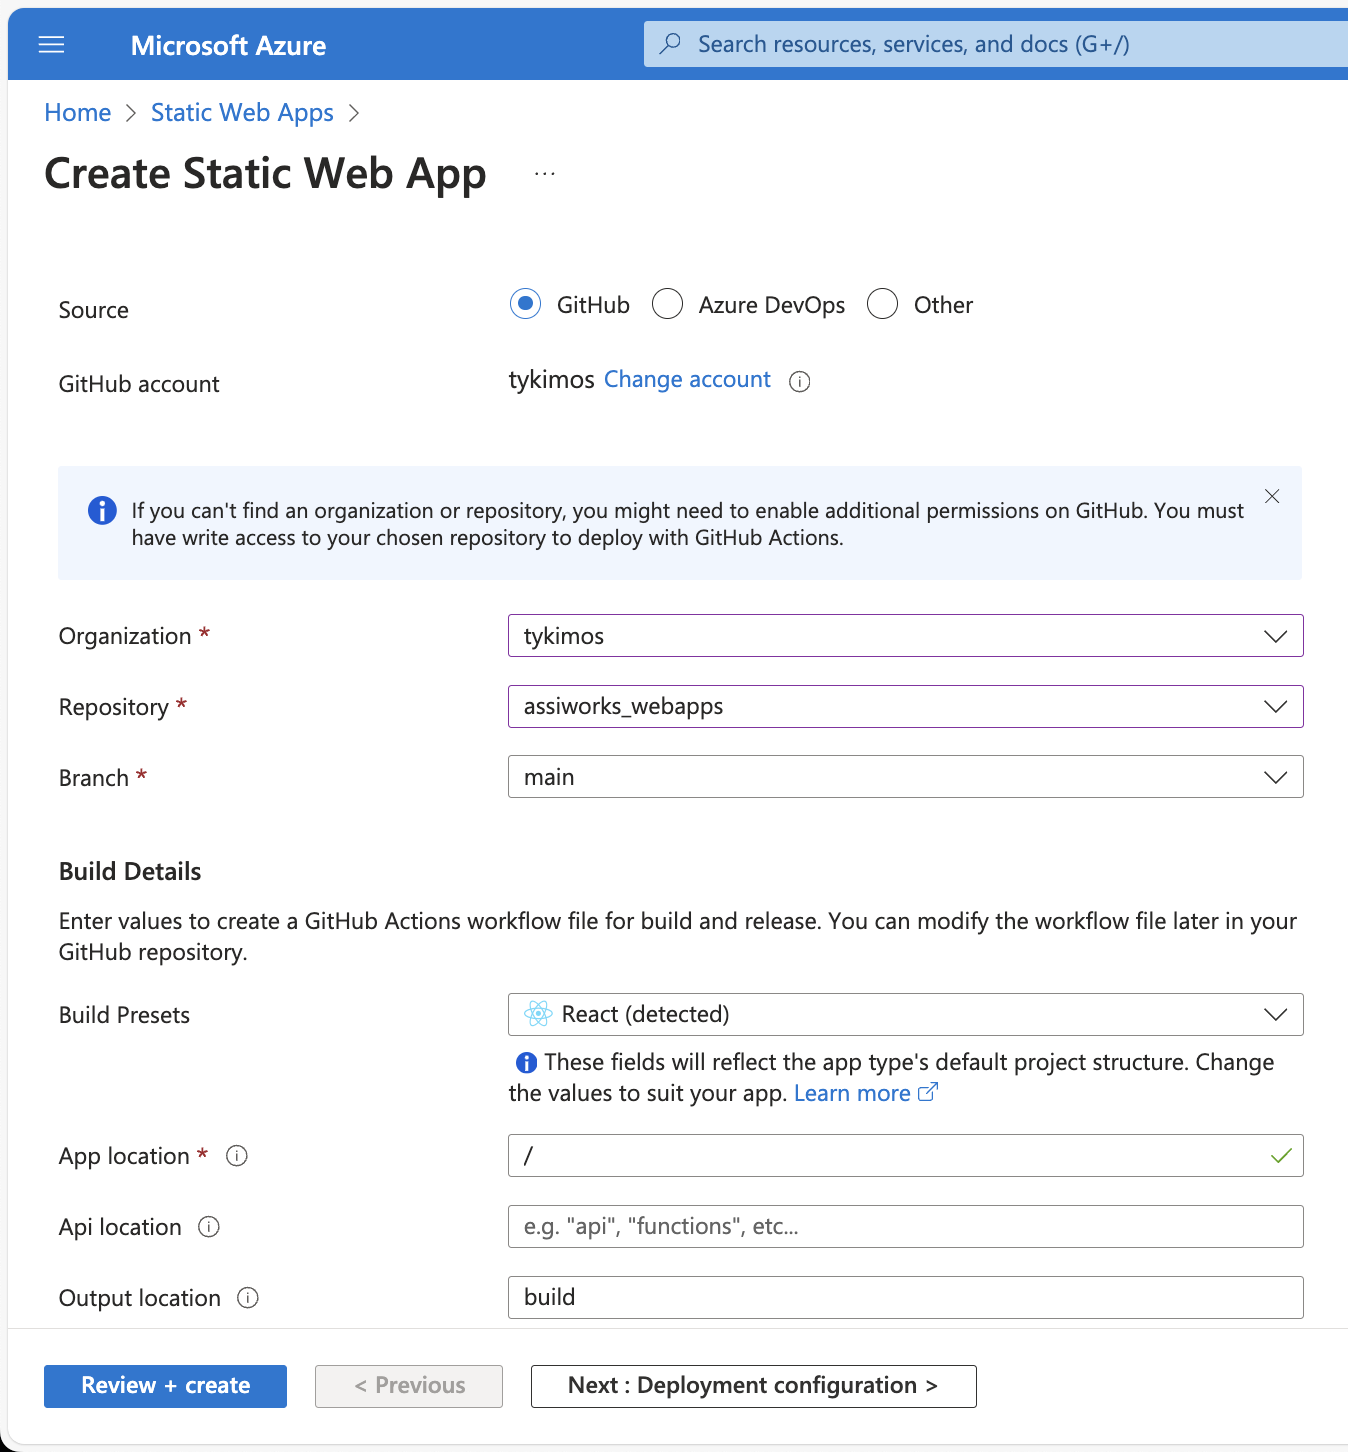
Task: Dismiss the permissions info banner
Action: (x=1272, y=497)
